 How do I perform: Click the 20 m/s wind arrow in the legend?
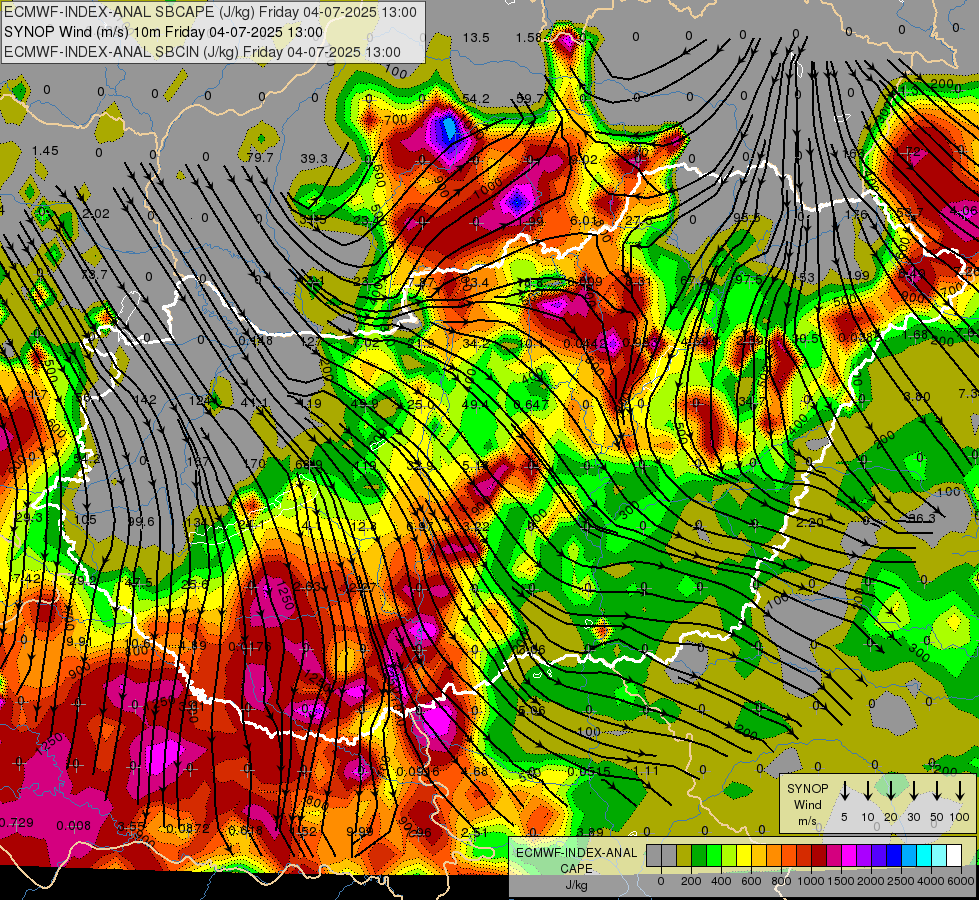point(890,790)
